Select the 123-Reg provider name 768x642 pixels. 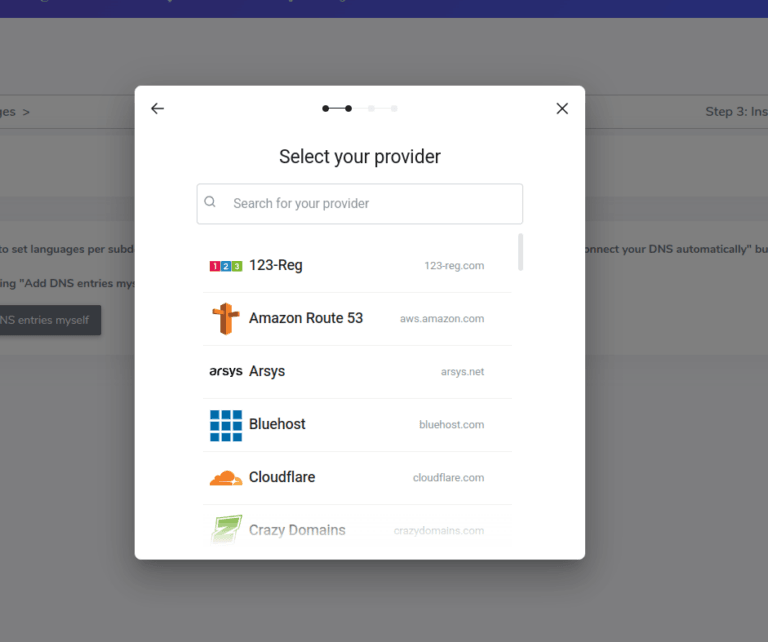click(x=276, y=265)
